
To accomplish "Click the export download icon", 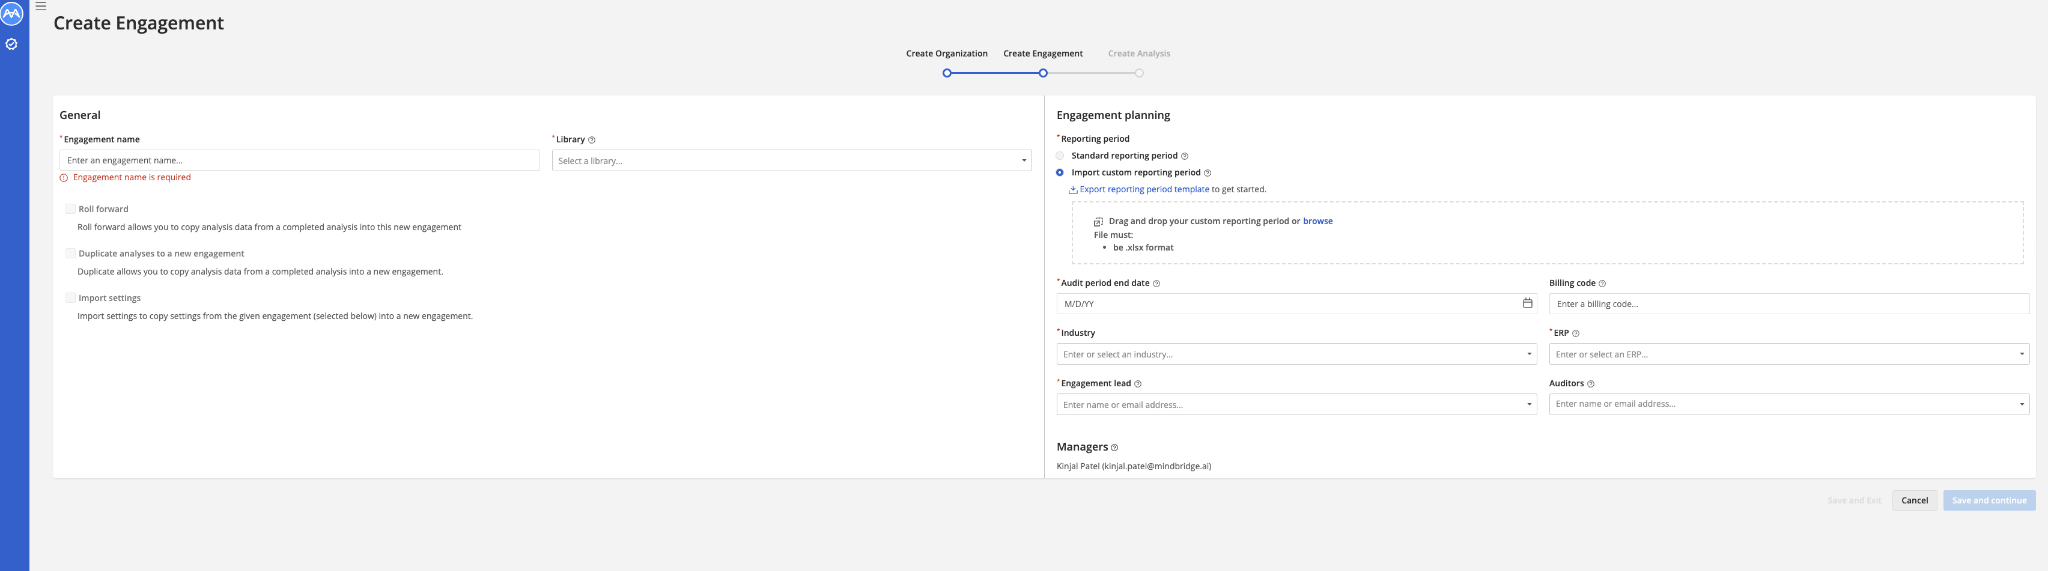I will 1073,189.
